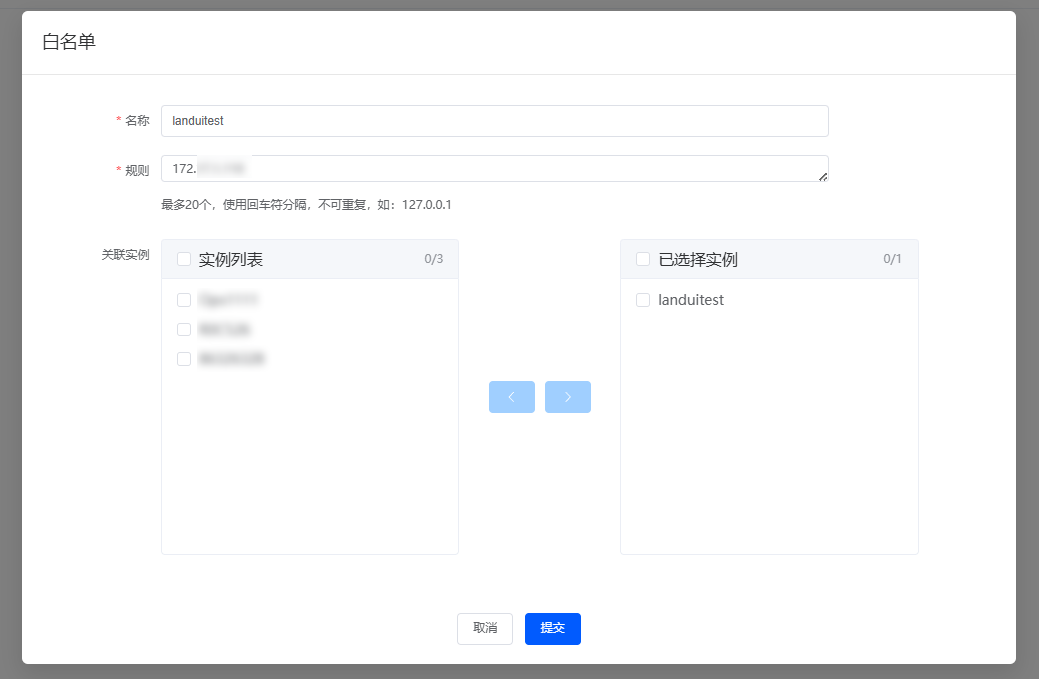Click the 已选择实例 header text
Screen dimensions: 1039x679
click(x=698, y=260)
